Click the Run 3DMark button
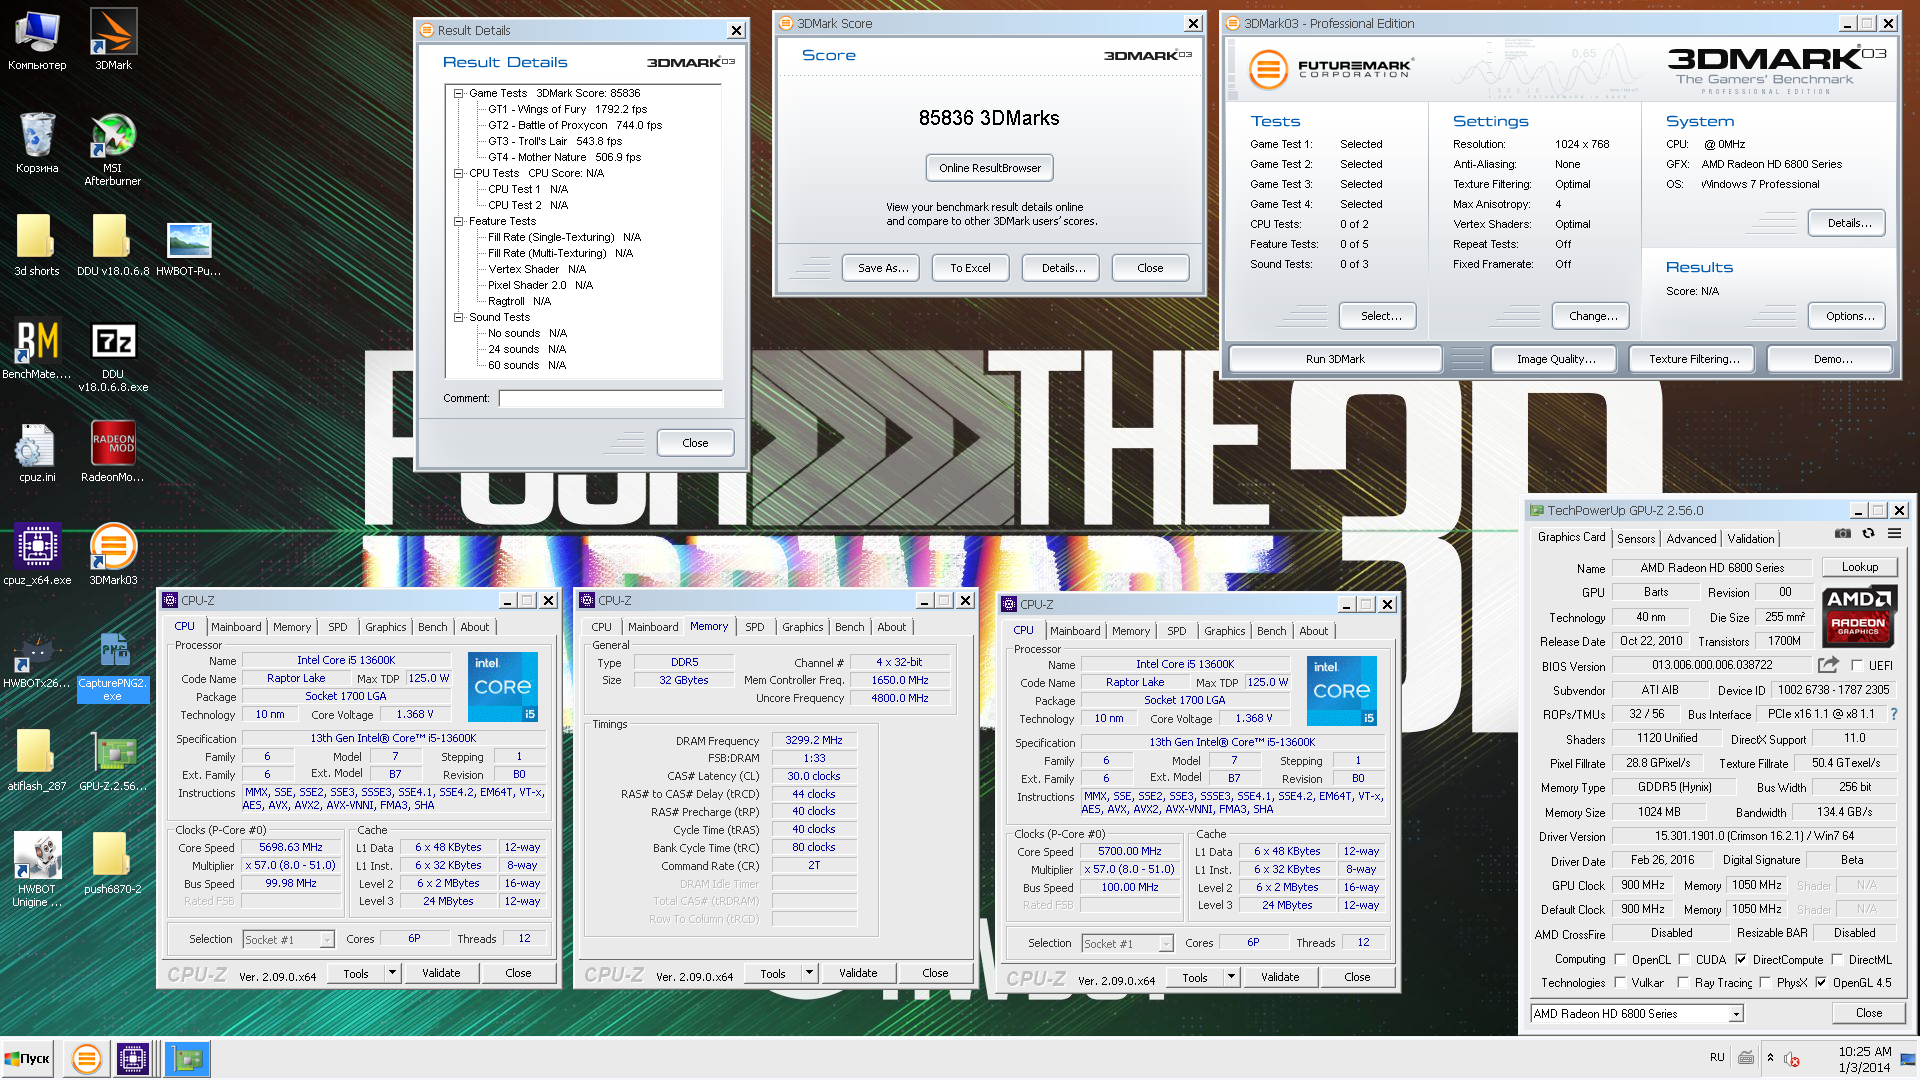 pyautogui.click(x=1335, y=359)
